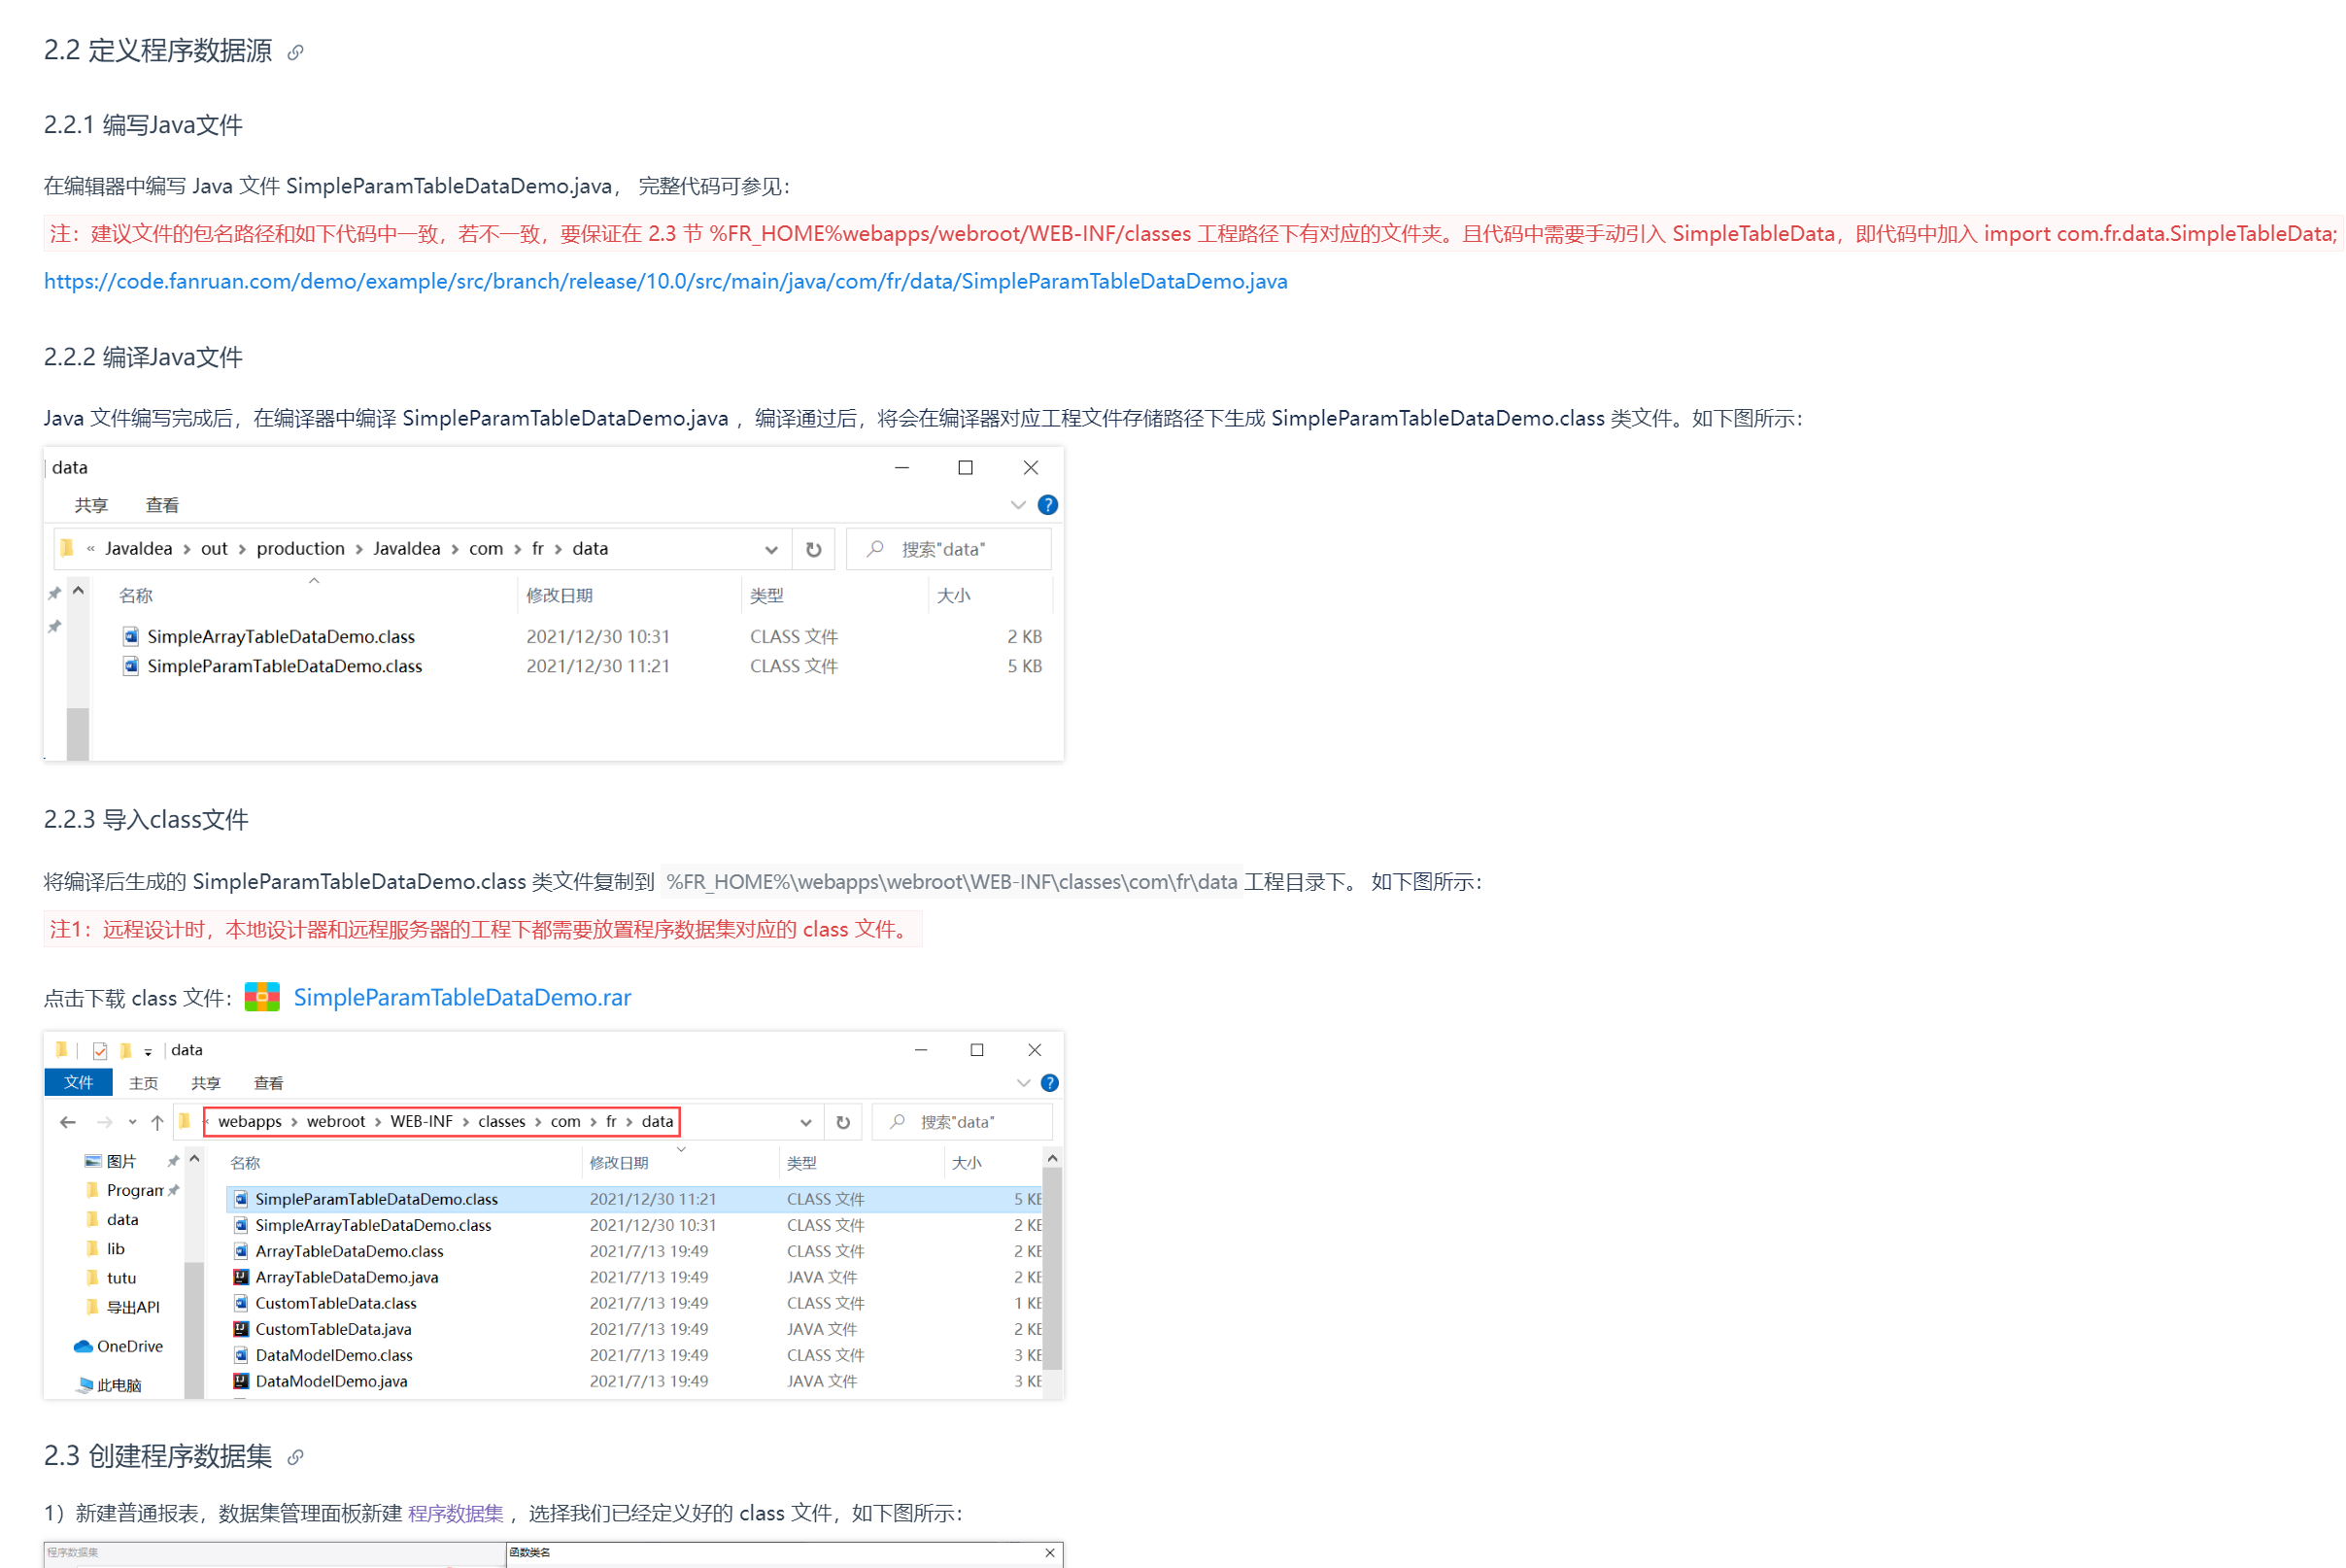Expand the ribbon chevron in the lower explorer window
The image size is (2346, 1568).
(1023, 1083)
